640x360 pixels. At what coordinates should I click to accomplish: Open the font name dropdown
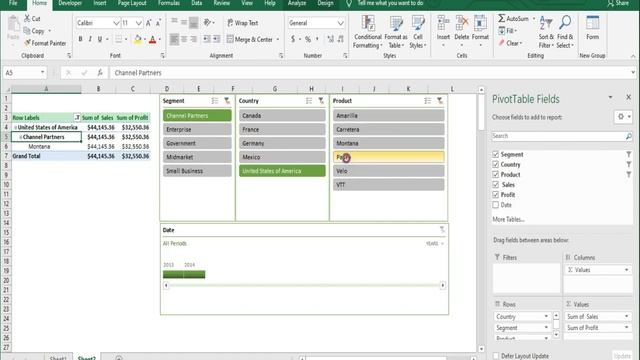116,23
